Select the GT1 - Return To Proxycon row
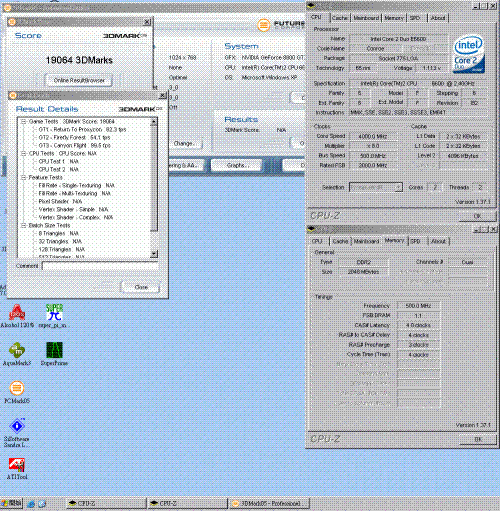500x511 pixels. 82,129
